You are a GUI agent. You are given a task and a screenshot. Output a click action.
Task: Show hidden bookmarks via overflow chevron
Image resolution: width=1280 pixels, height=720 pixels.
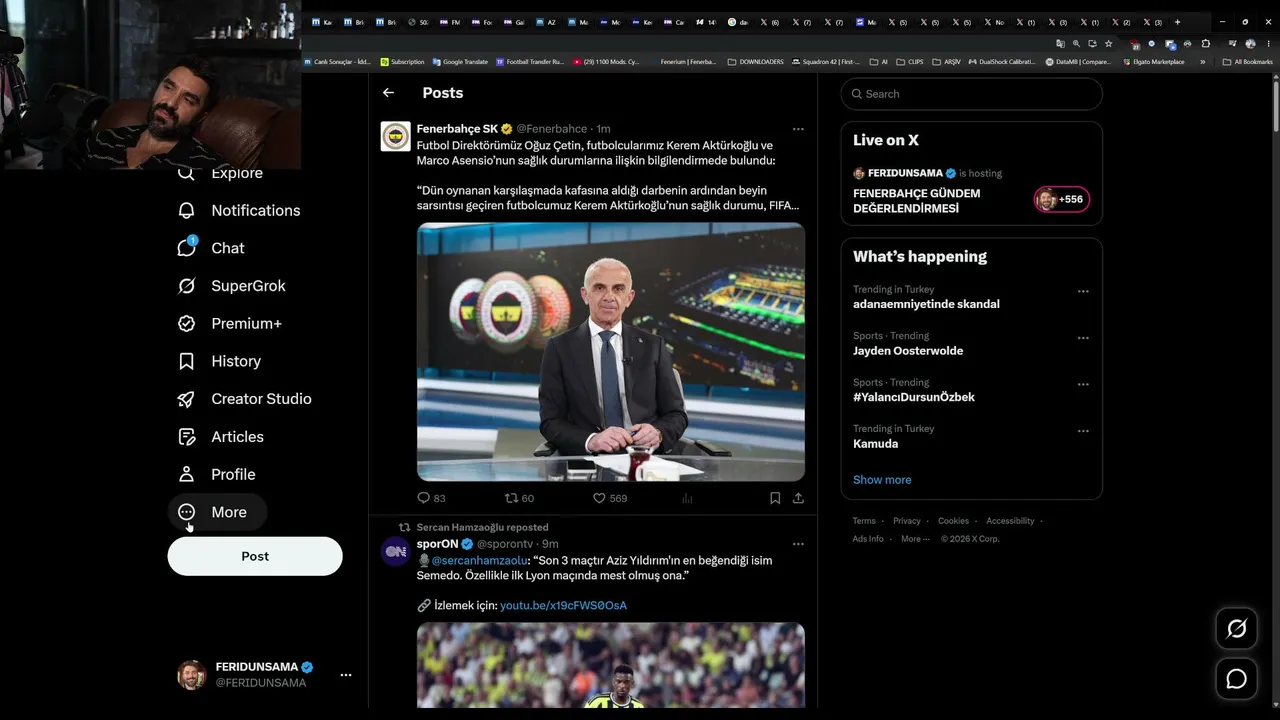[1202, 62]
